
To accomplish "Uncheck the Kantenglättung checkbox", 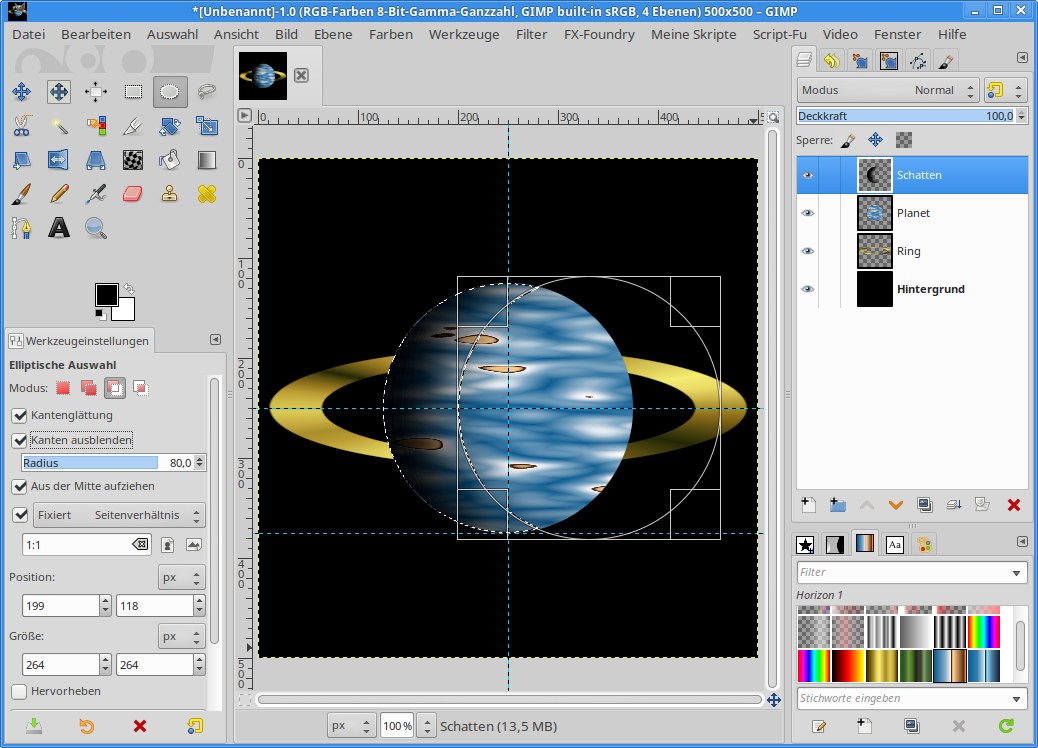I will pos(19,415).
